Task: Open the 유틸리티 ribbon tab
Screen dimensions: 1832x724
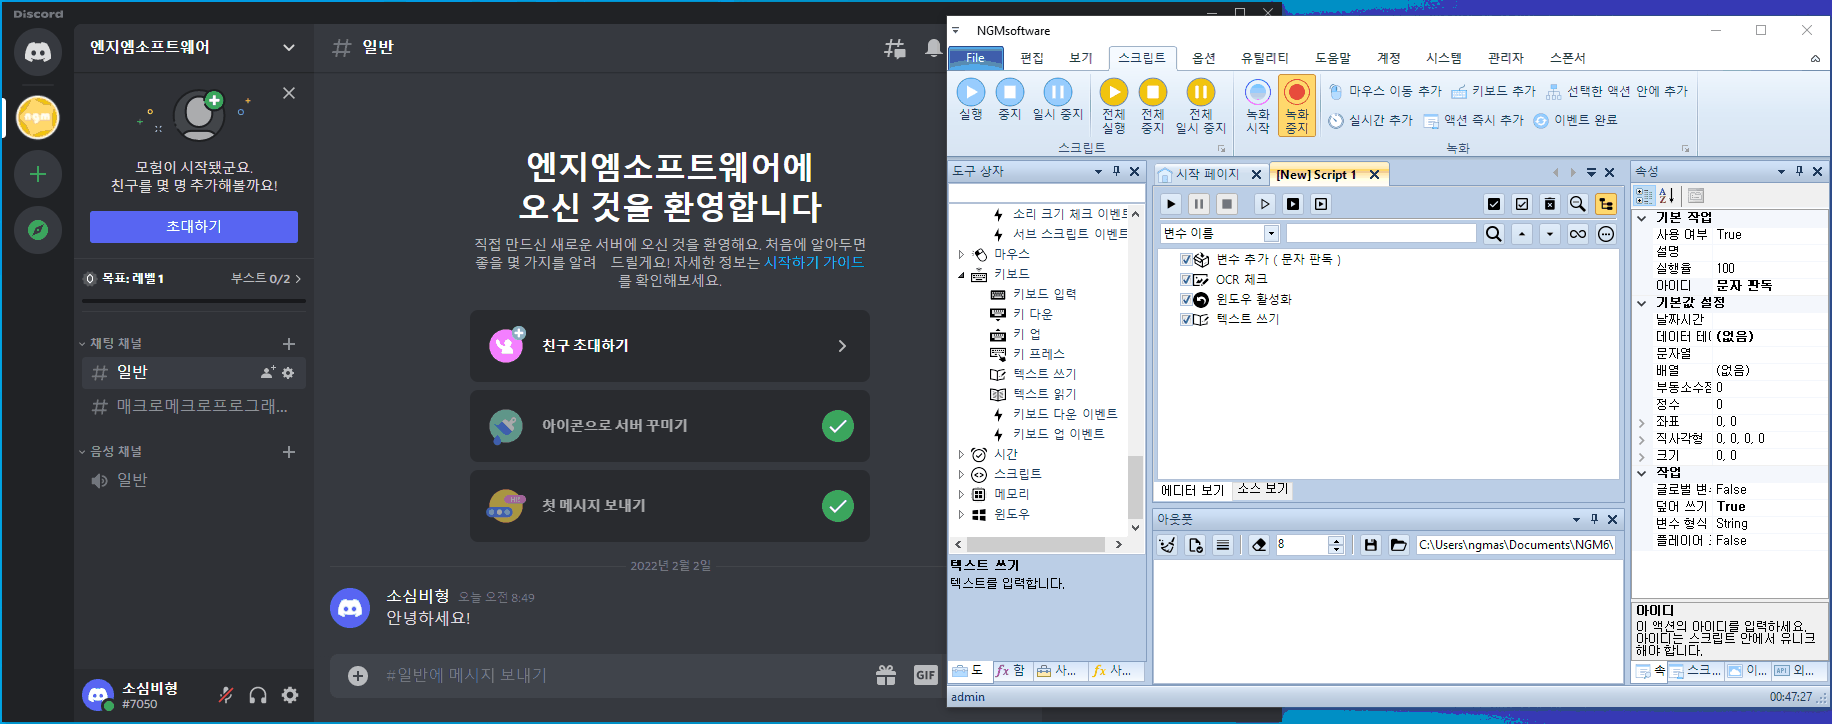Action: coord(1265,58)
